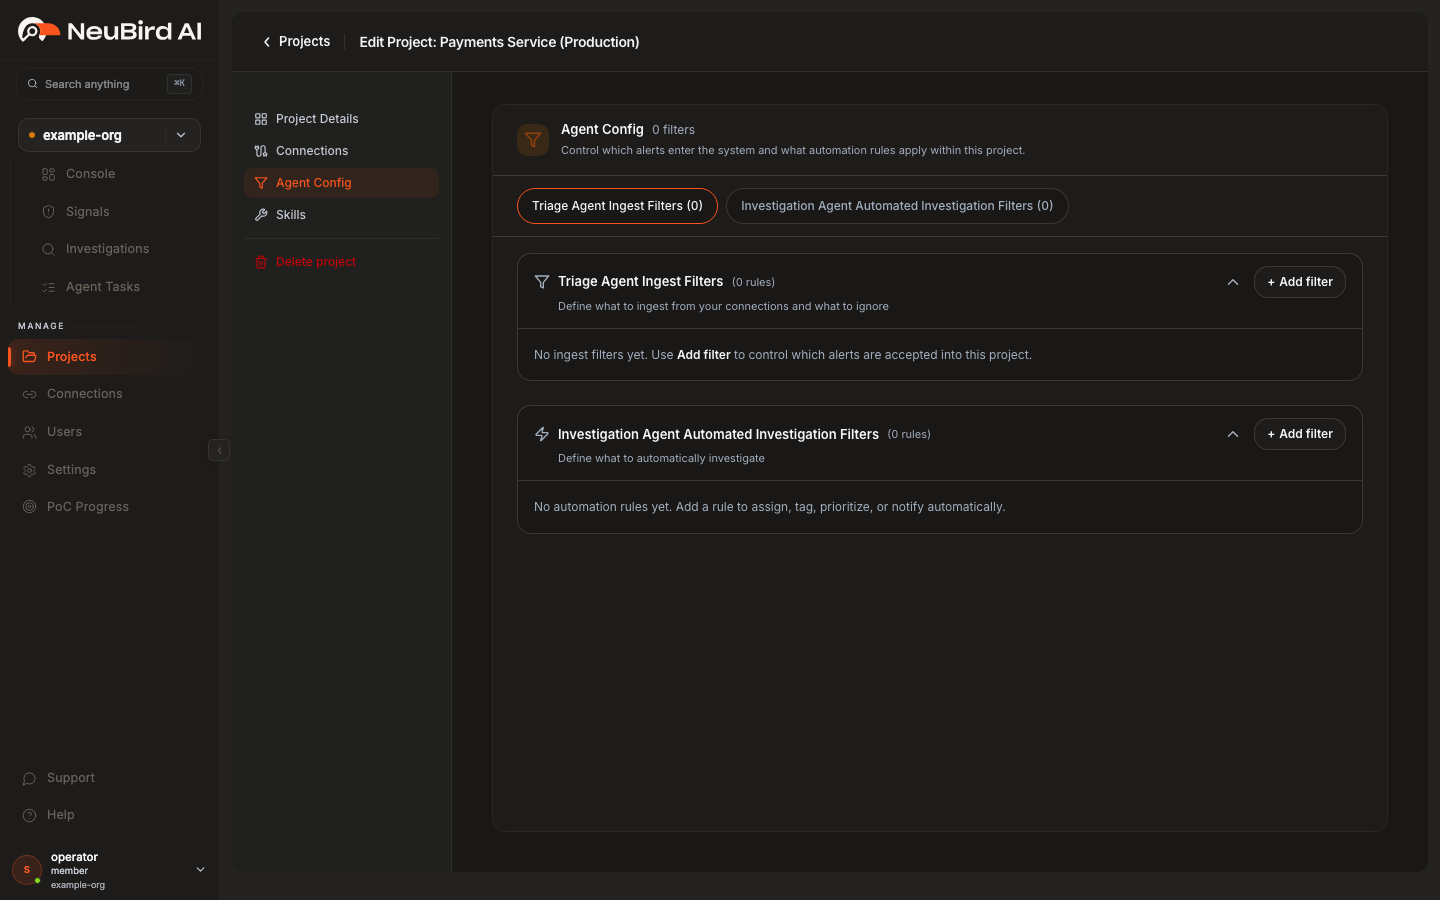
Task: Click the Users people icon
Action: pyautogui.click(x=30, y=432)
